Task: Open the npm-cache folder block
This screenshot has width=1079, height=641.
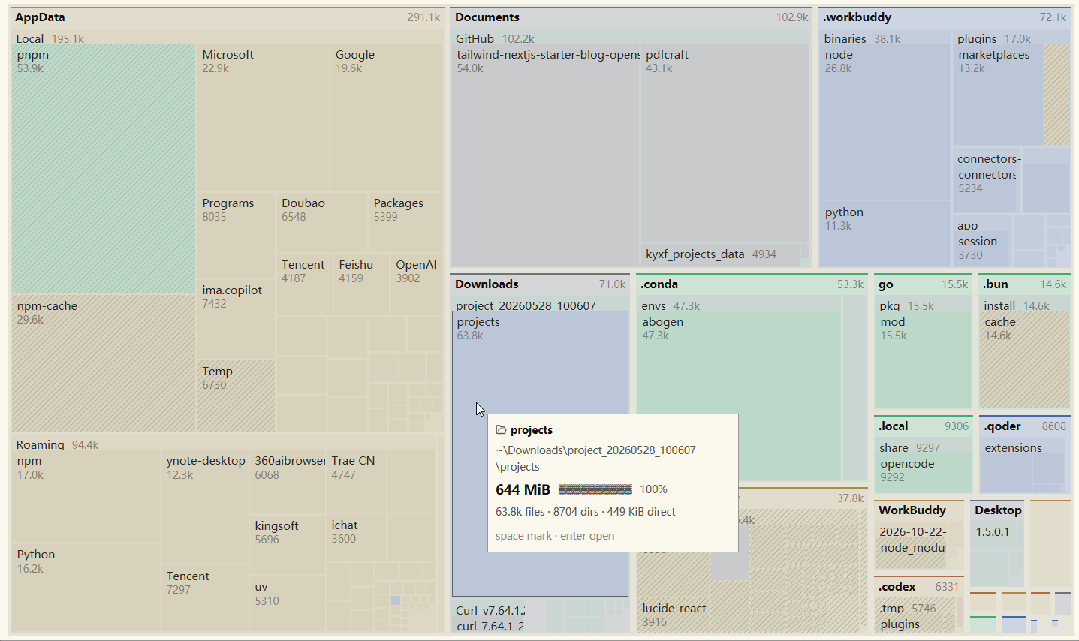Action: pos(103,364)
